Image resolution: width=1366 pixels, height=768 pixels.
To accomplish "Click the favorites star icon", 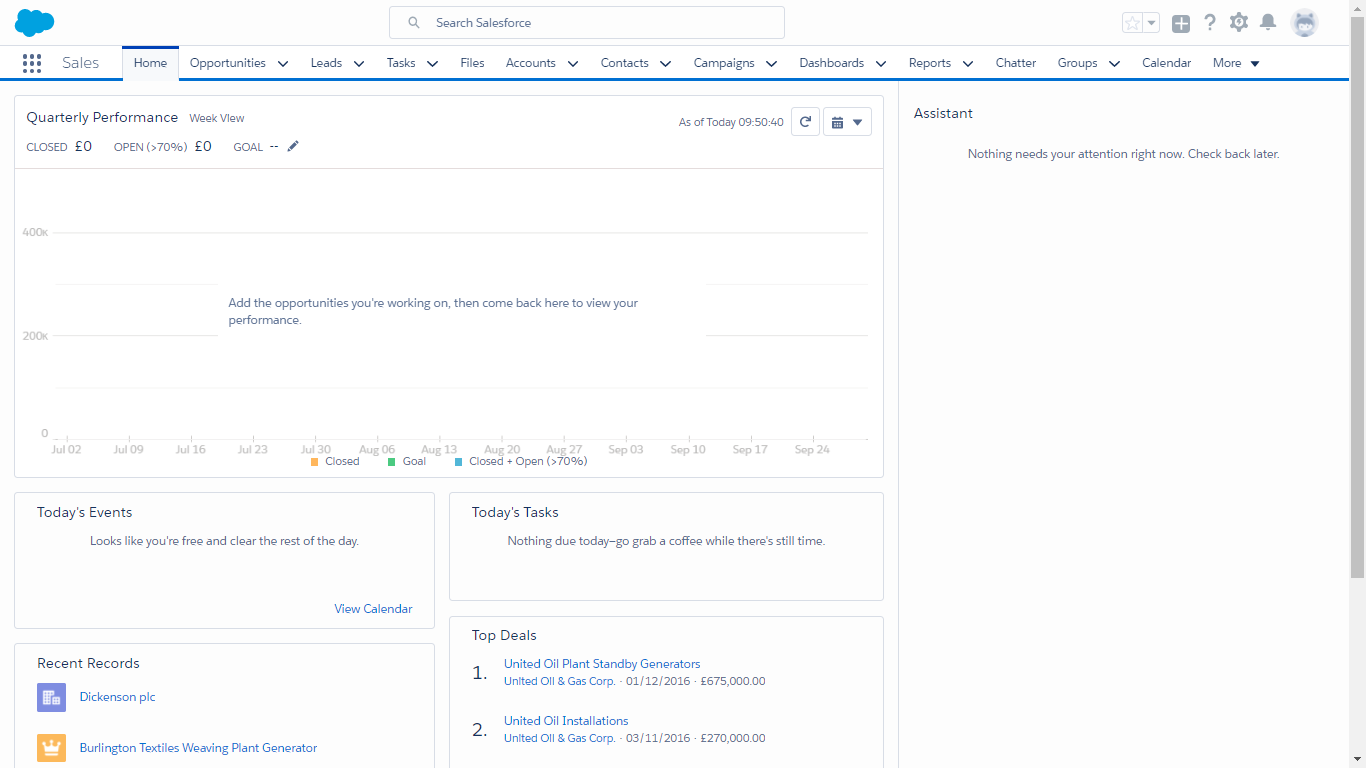I will click(x=1132, y=23).
